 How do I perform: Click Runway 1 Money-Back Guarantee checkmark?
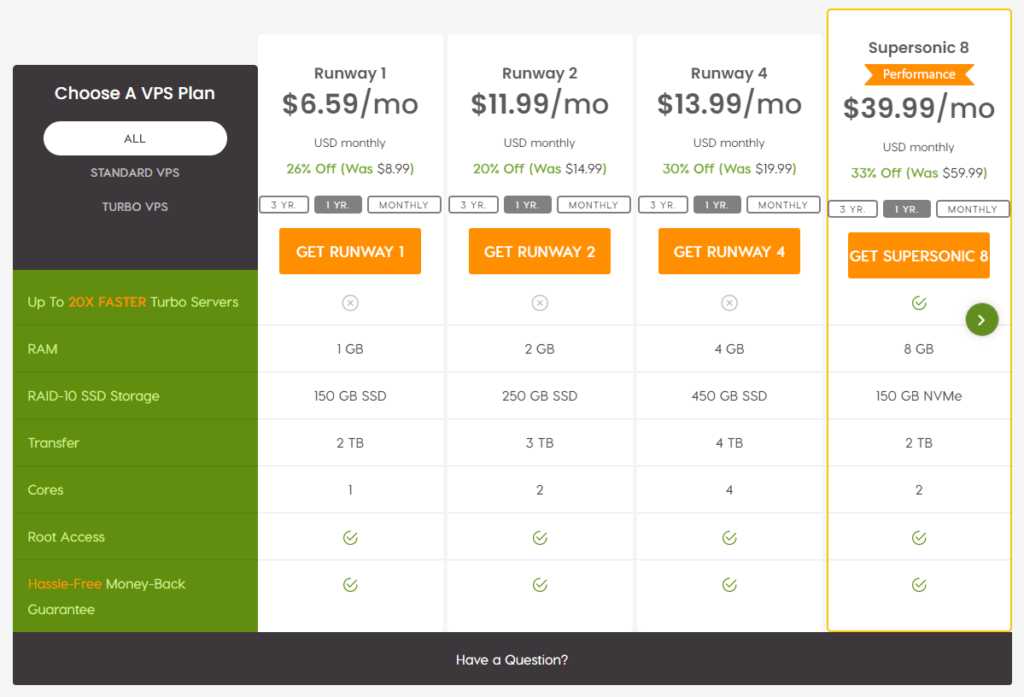[x=350, y=585]
